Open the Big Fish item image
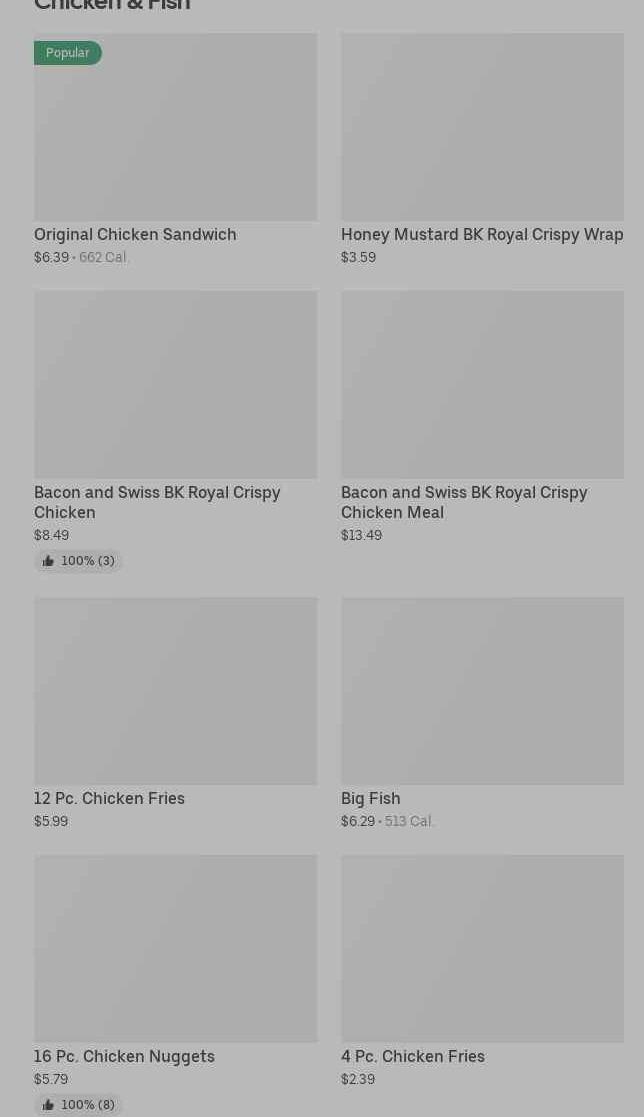Image resolution: width=644 pixels, height=1117 pixels. coord(482,691)
